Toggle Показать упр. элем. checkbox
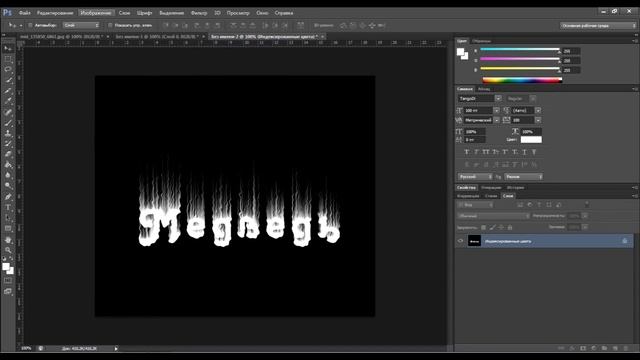Screen dimensions: 640x360 (110, 25)
